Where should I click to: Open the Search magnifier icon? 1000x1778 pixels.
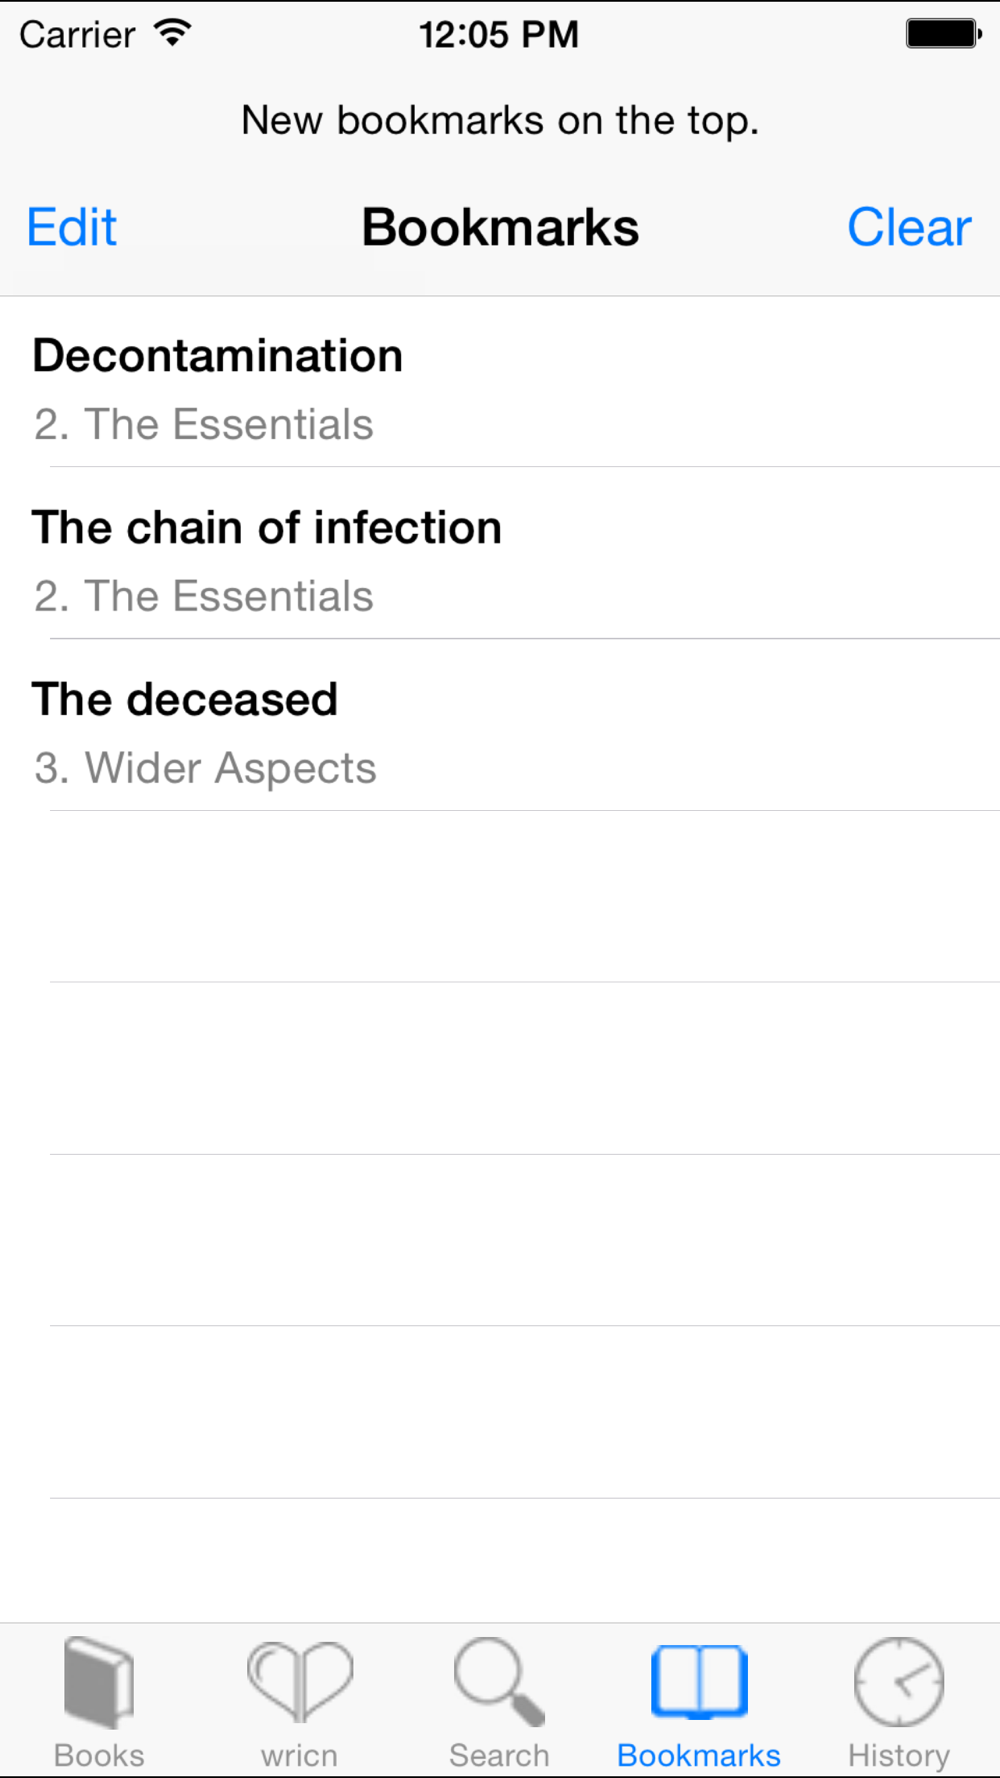(499, 1682)
